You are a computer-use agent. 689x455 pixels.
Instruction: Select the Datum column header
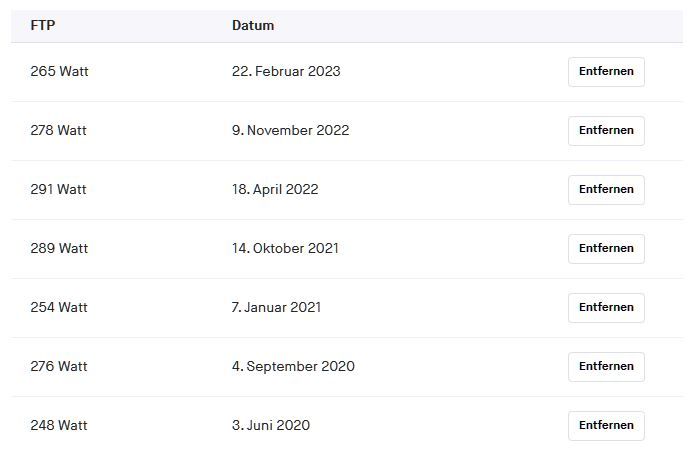click(253, 26)
